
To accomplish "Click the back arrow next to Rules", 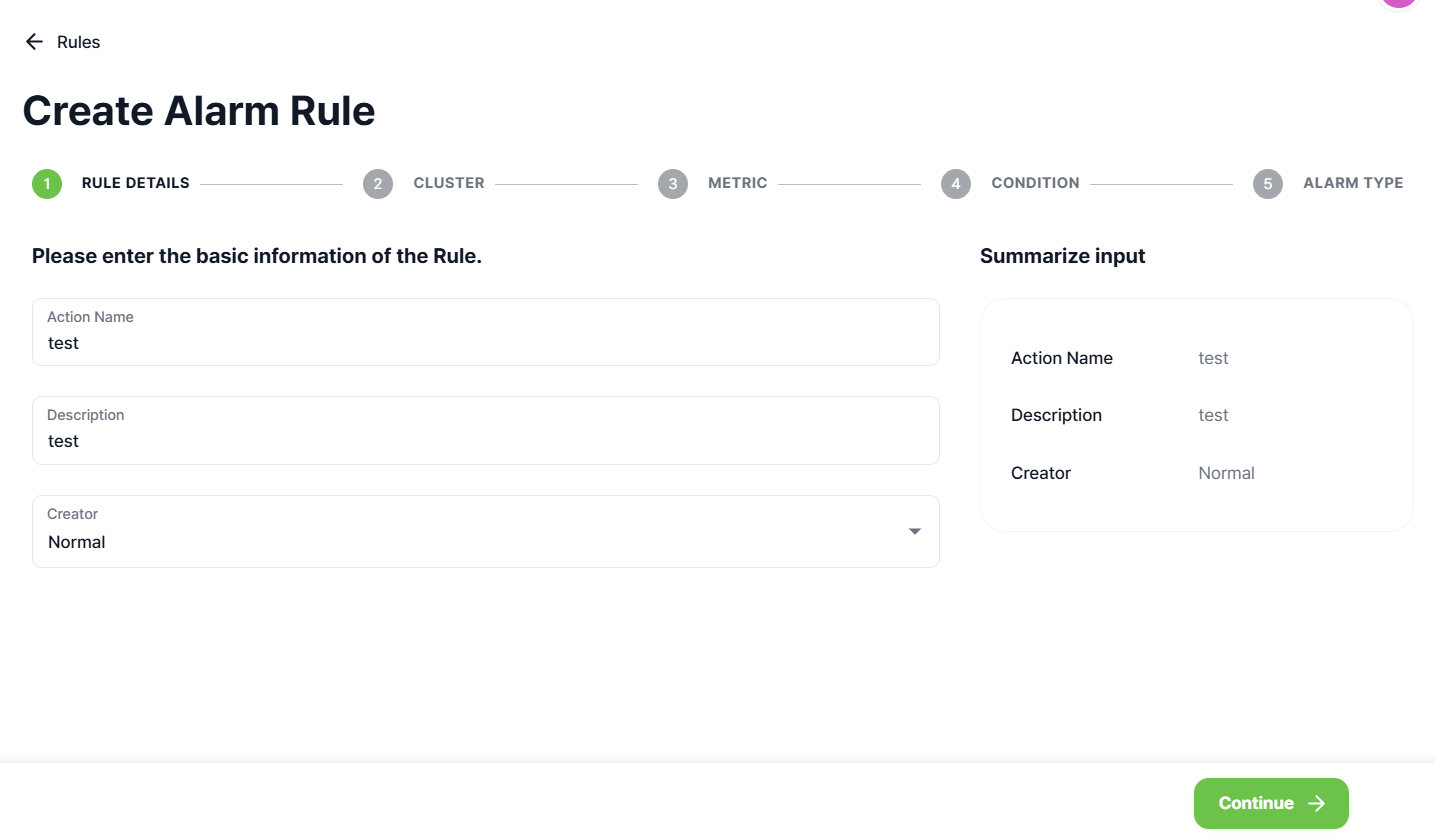I will pyautogui.click(x=34, y=42).
